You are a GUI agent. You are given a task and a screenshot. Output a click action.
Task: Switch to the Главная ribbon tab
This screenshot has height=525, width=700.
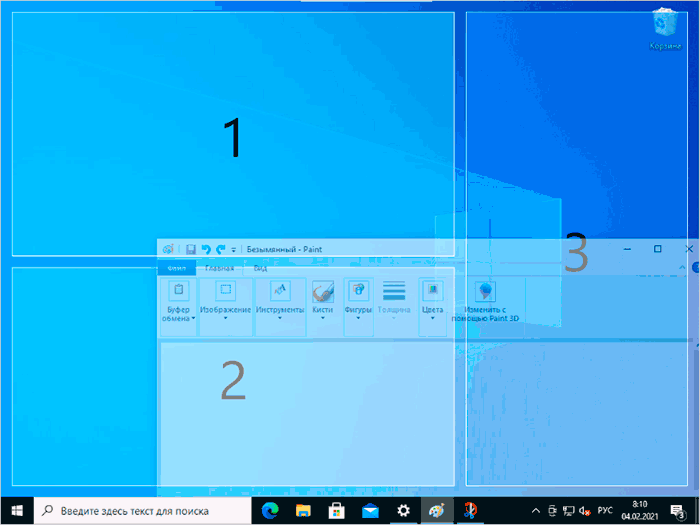(220, 268)
